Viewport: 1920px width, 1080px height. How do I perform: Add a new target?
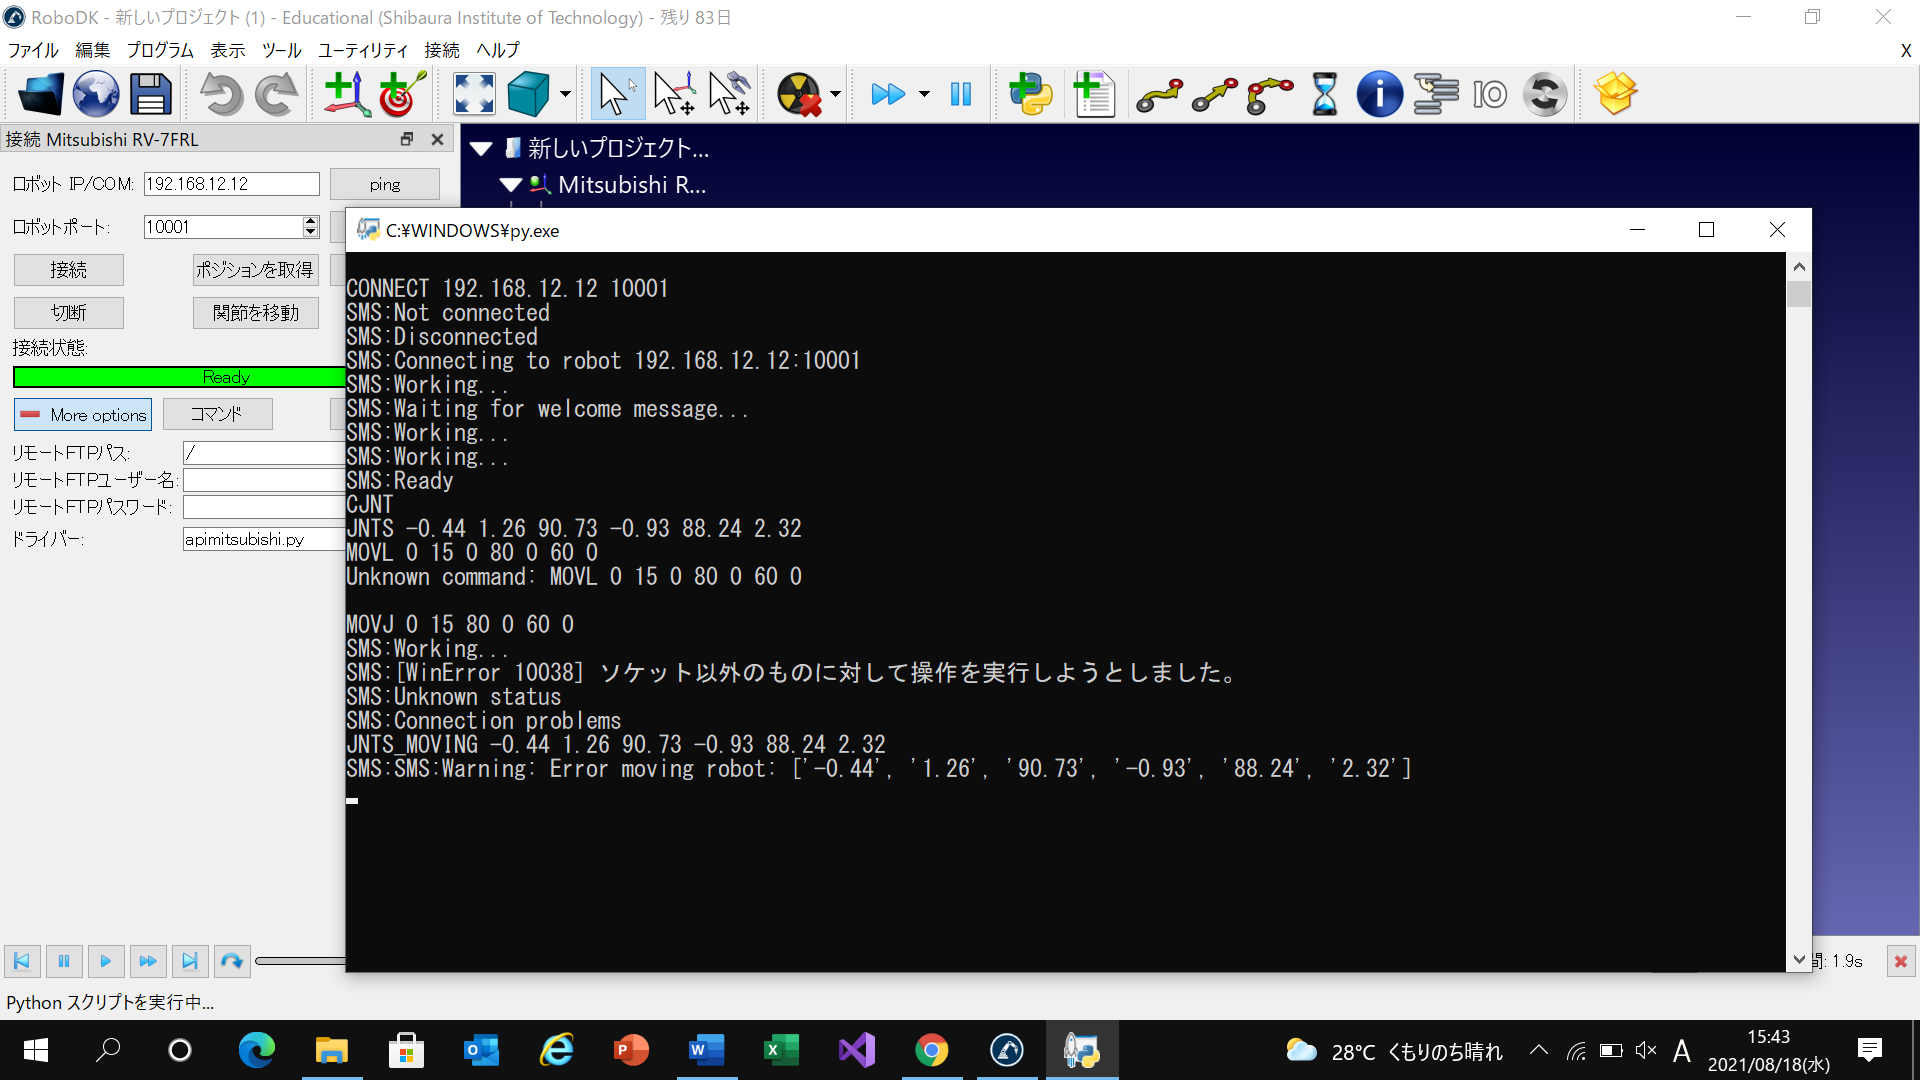coord(402,95)
